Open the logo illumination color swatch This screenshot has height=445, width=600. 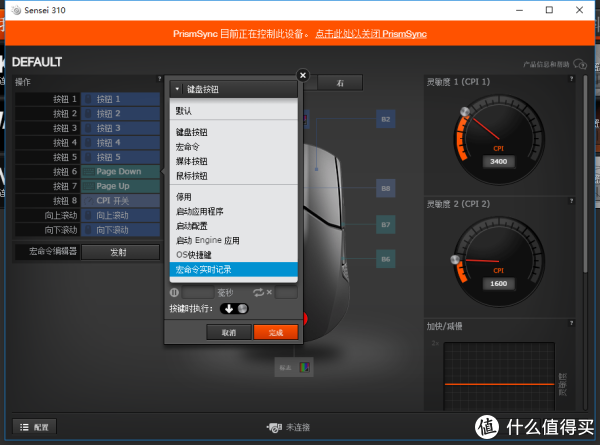click(304, 368)
